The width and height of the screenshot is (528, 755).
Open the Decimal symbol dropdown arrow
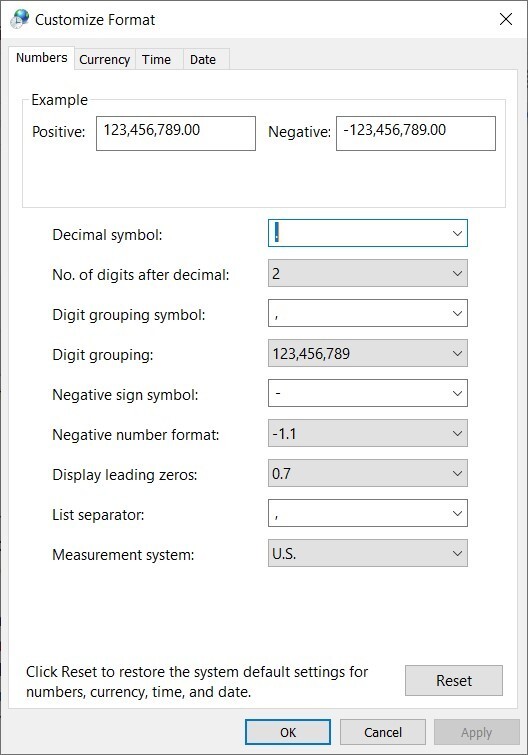coord(457,234)
